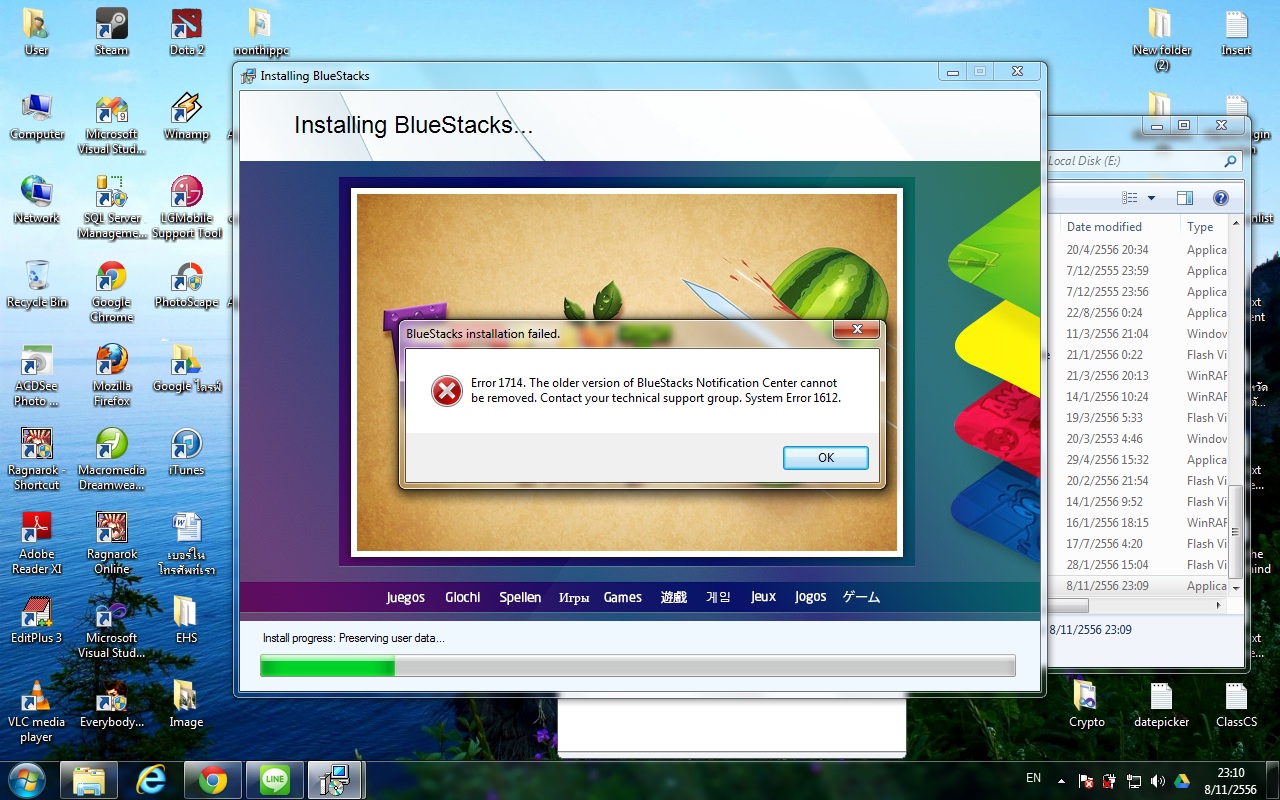
Task: Click the red error icon in the dialog
Action: tap(447, 391)
